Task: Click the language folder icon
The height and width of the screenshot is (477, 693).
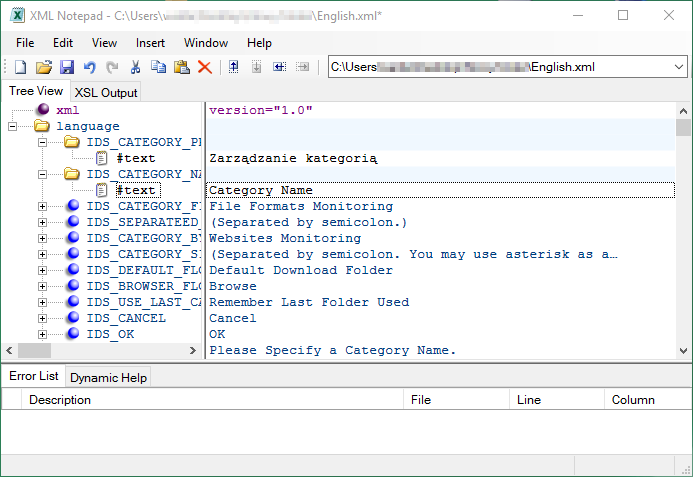Action: pyautogui.click(x=42, y=126)
